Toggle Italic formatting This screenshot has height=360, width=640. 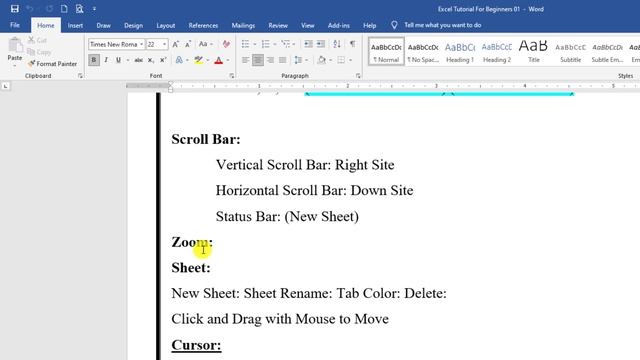(106, 60)
